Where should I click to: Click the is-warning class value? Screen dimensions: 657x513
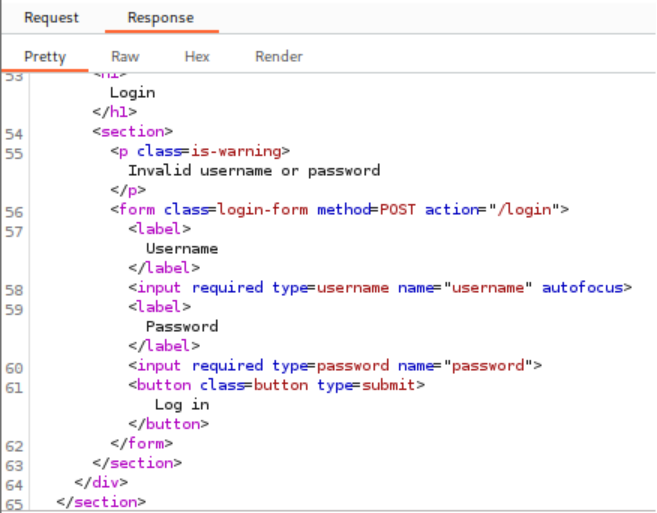250,151
